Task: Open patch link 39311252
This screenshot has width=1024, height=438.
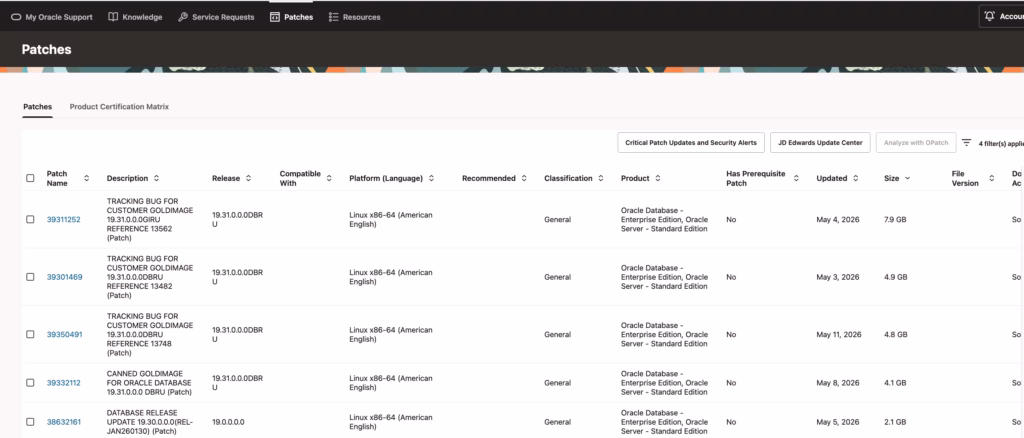Action: pos(63,219)
